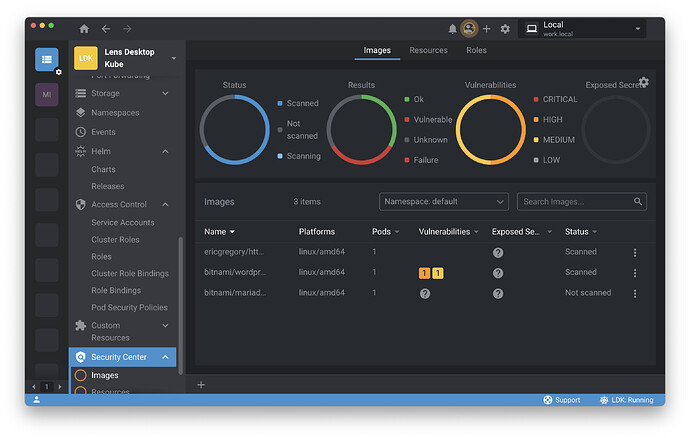Switch to the Resources tab
The image size is (690, 438).
click(428, 50)
